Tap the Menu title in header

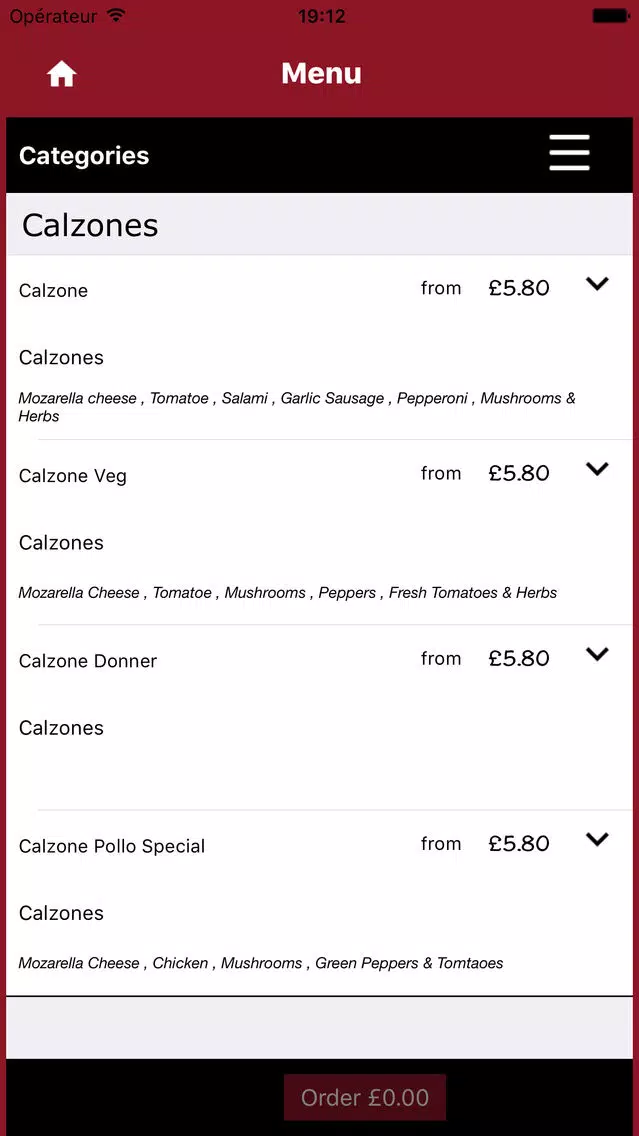tap(322, 73)
